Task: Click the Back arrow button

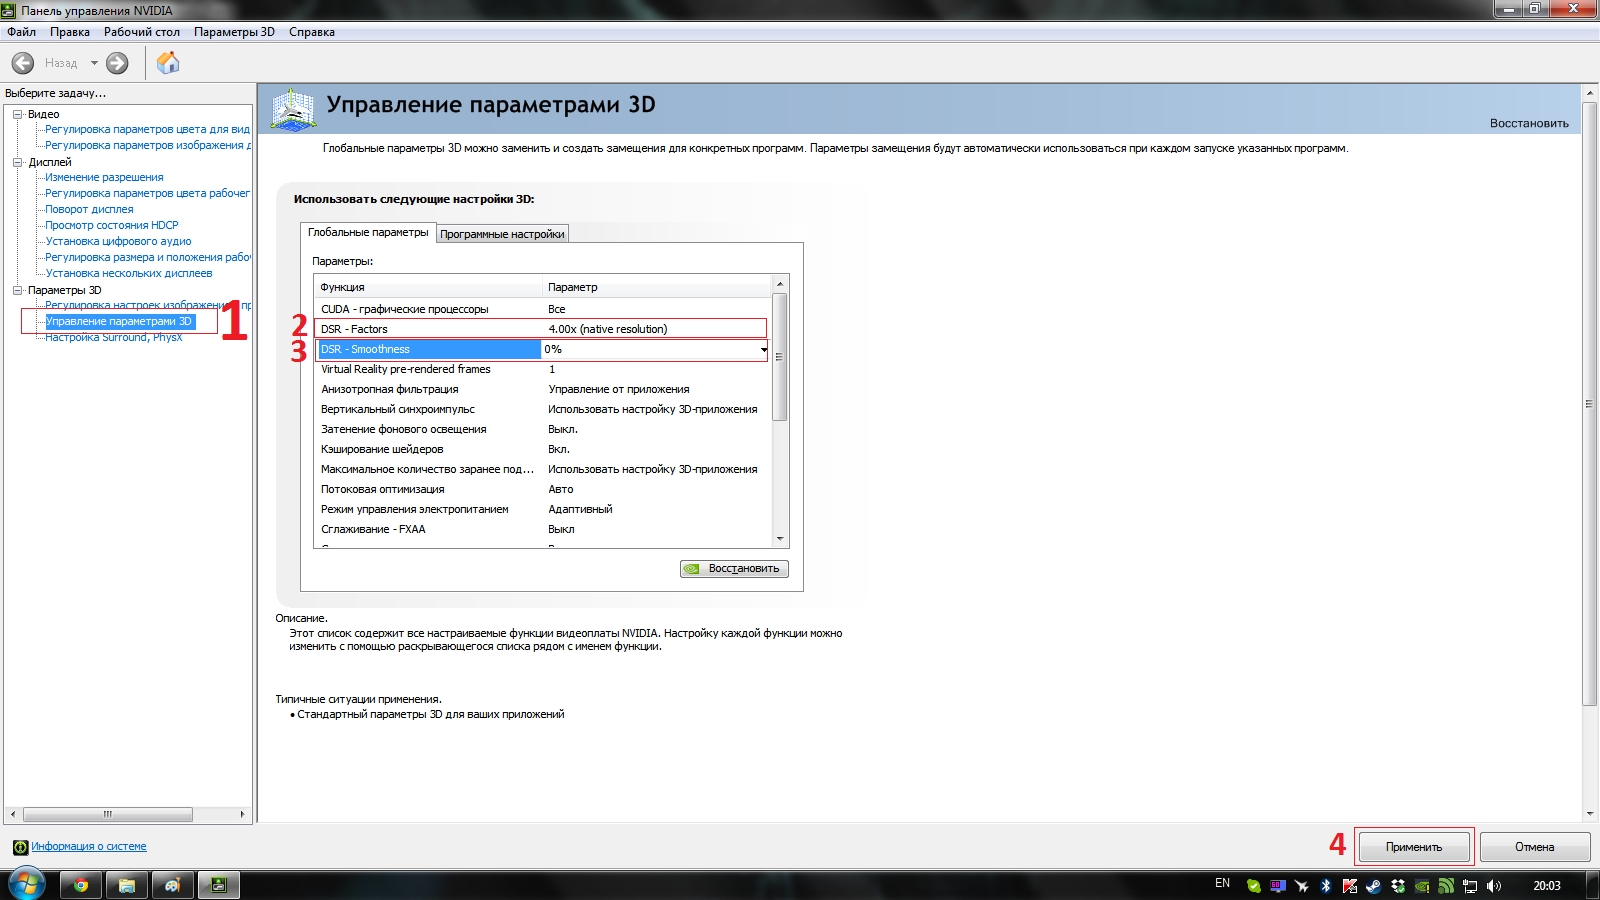Action: [23, 63]
